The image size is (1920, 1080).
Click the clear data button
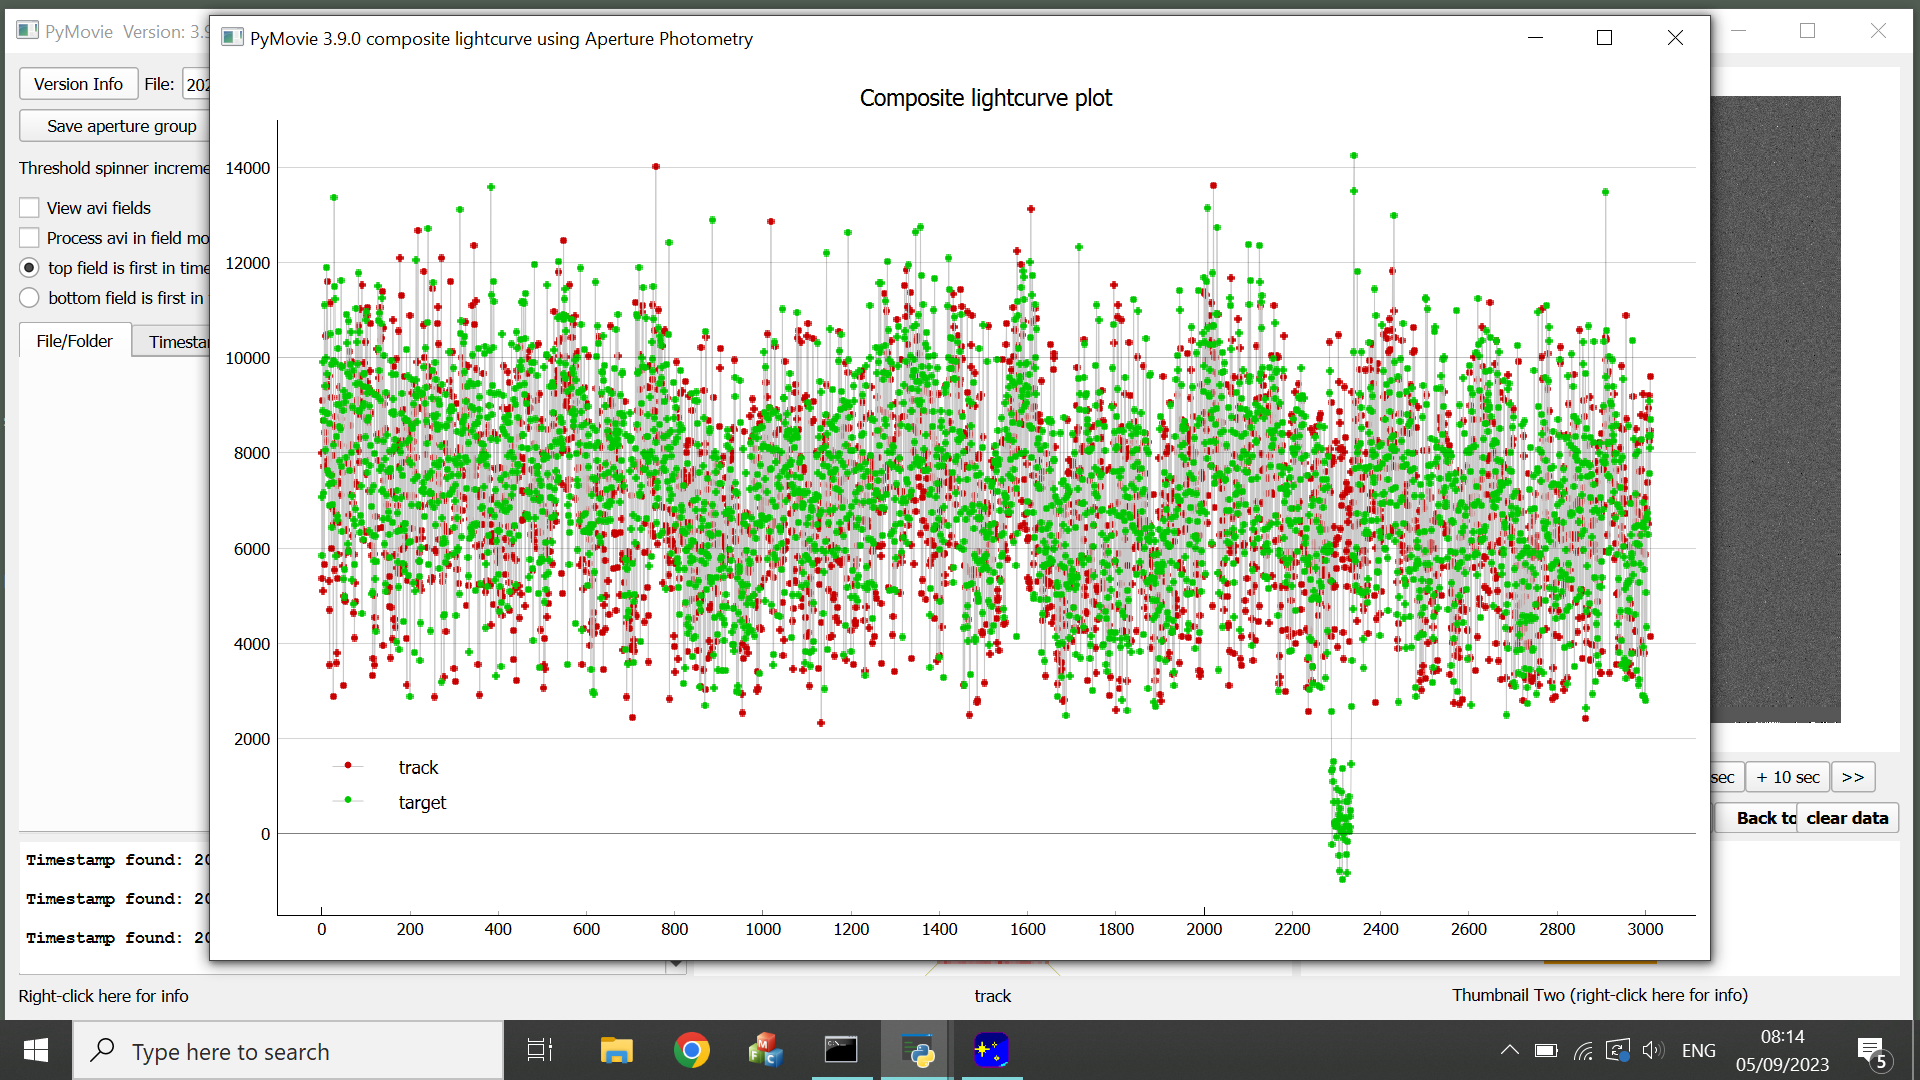point(1847,818)
